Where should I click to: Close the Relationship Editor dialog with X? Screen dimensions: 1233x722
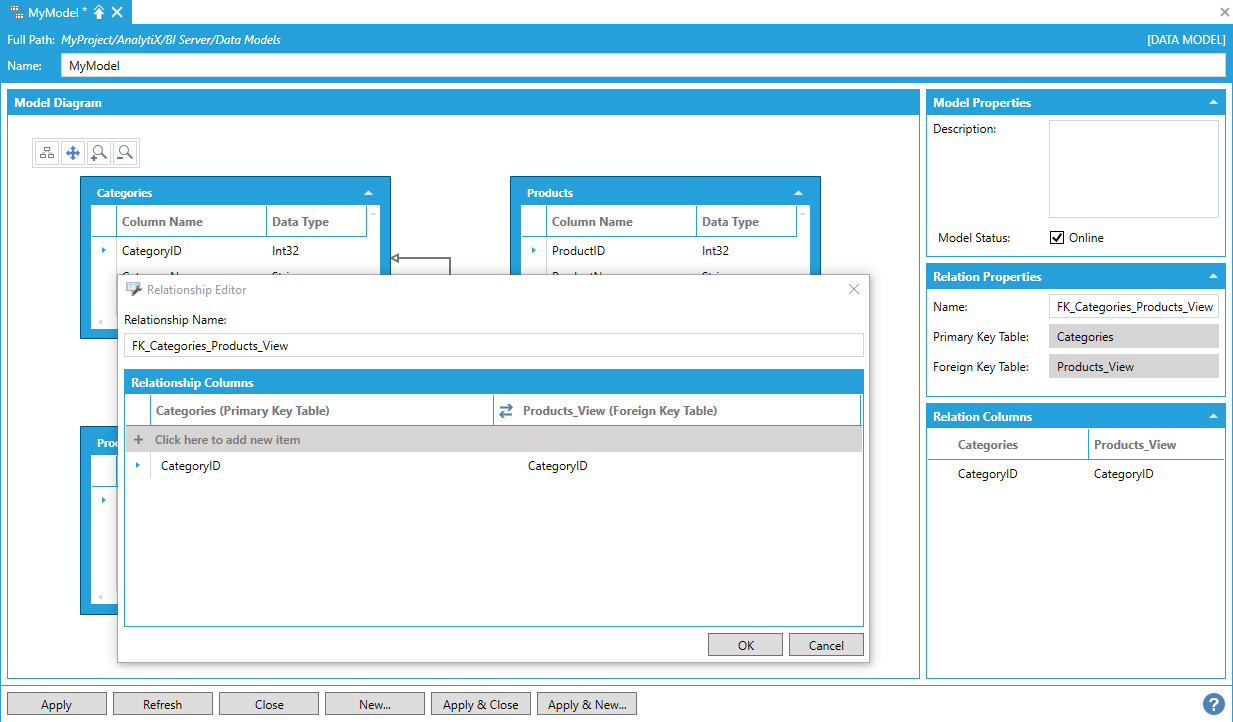click(x=853, y=289)
